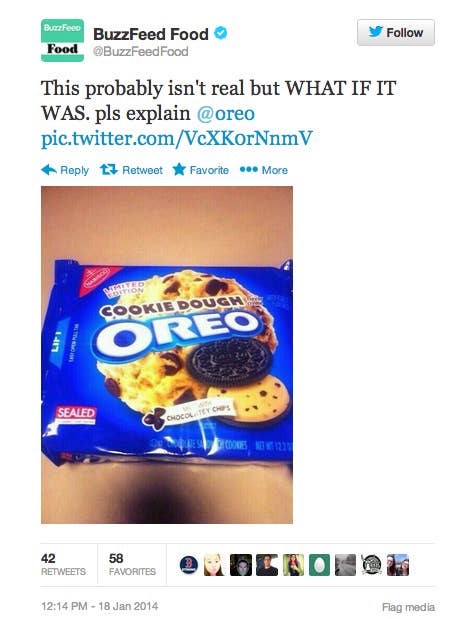Click the Reply arrow icon
Image resolution: width=473 pixels, height=619 pixels.
[49, 170]
